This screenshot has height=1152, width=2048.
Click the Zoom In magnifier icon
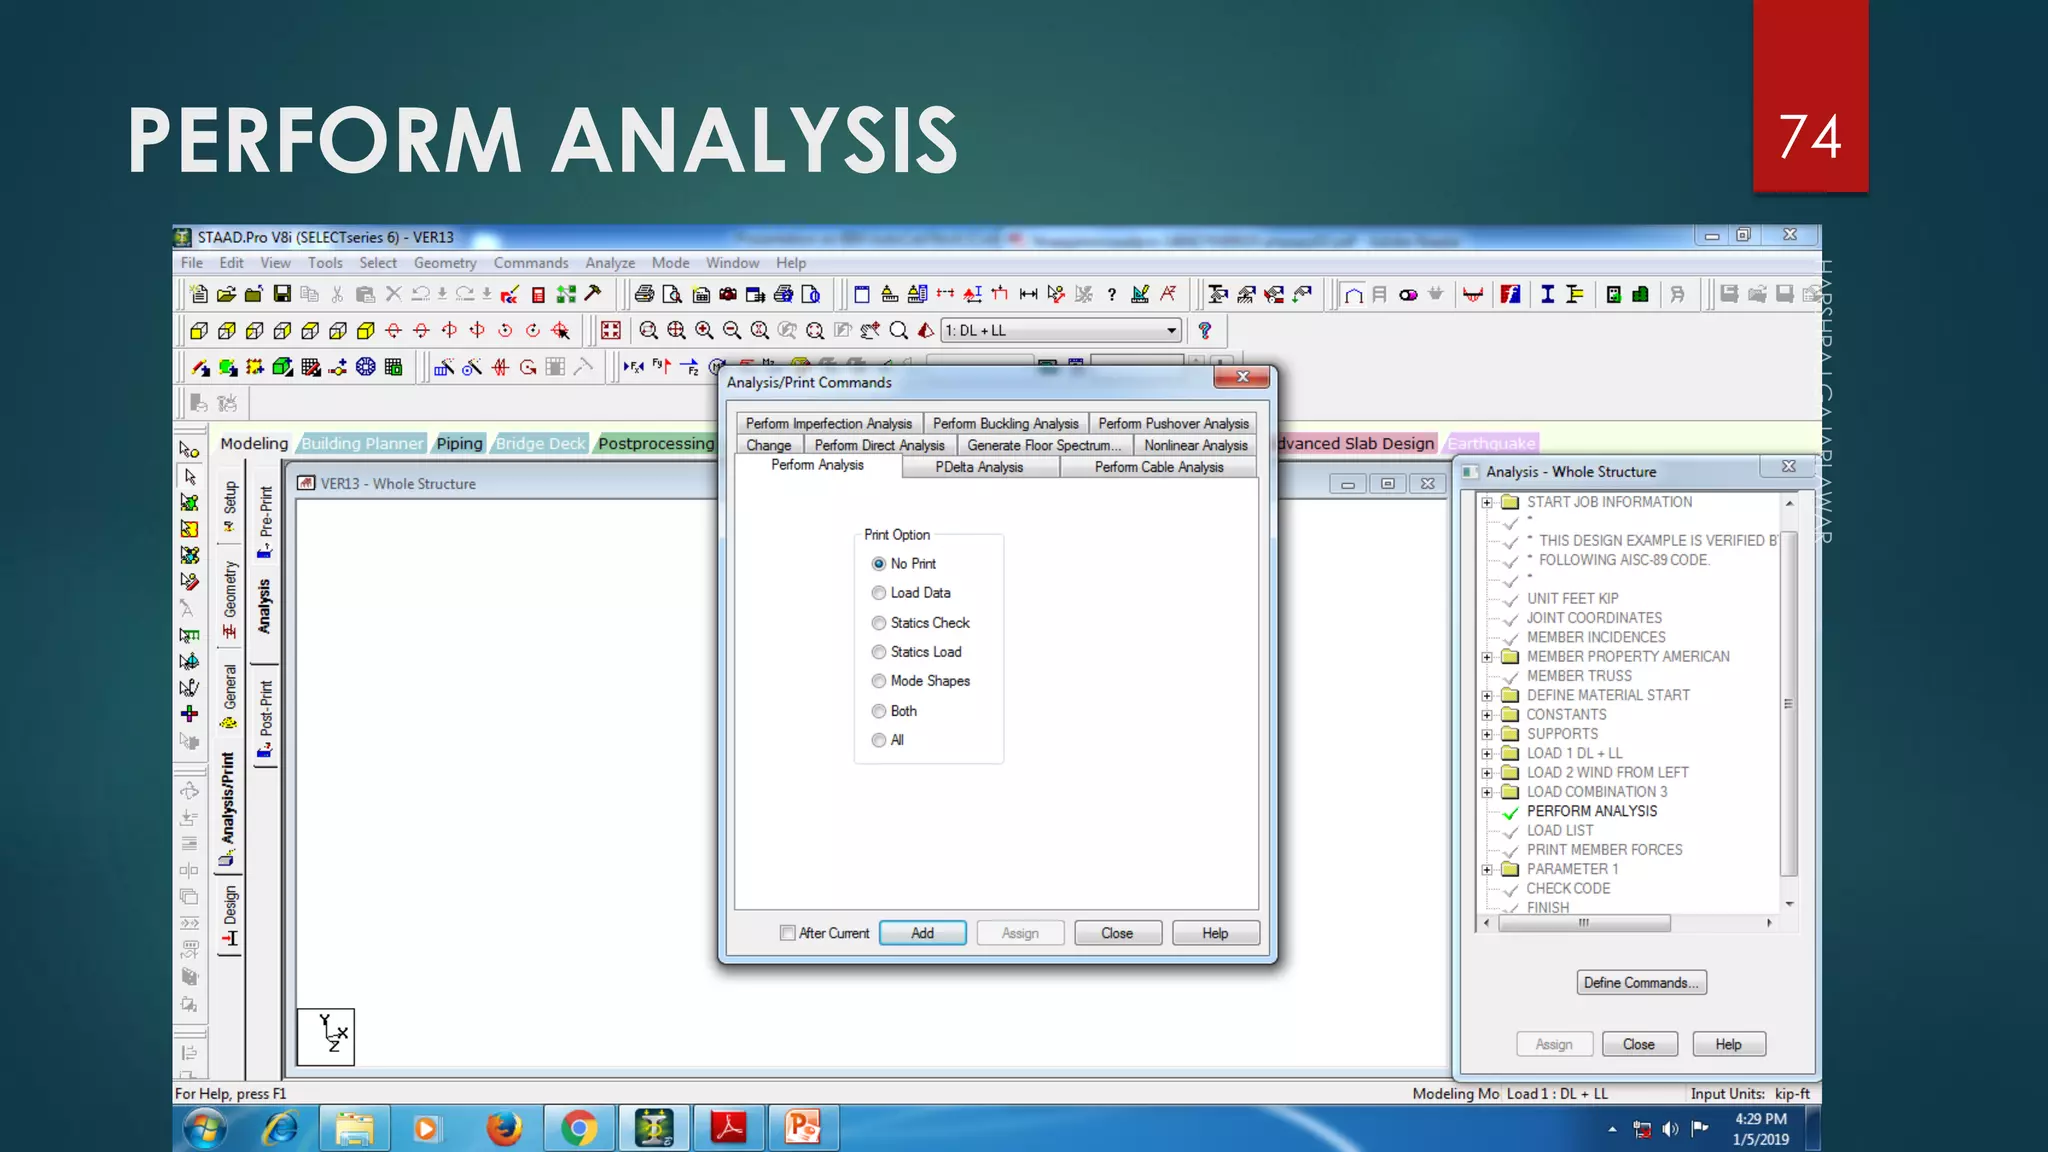click(x=704, y=330)
